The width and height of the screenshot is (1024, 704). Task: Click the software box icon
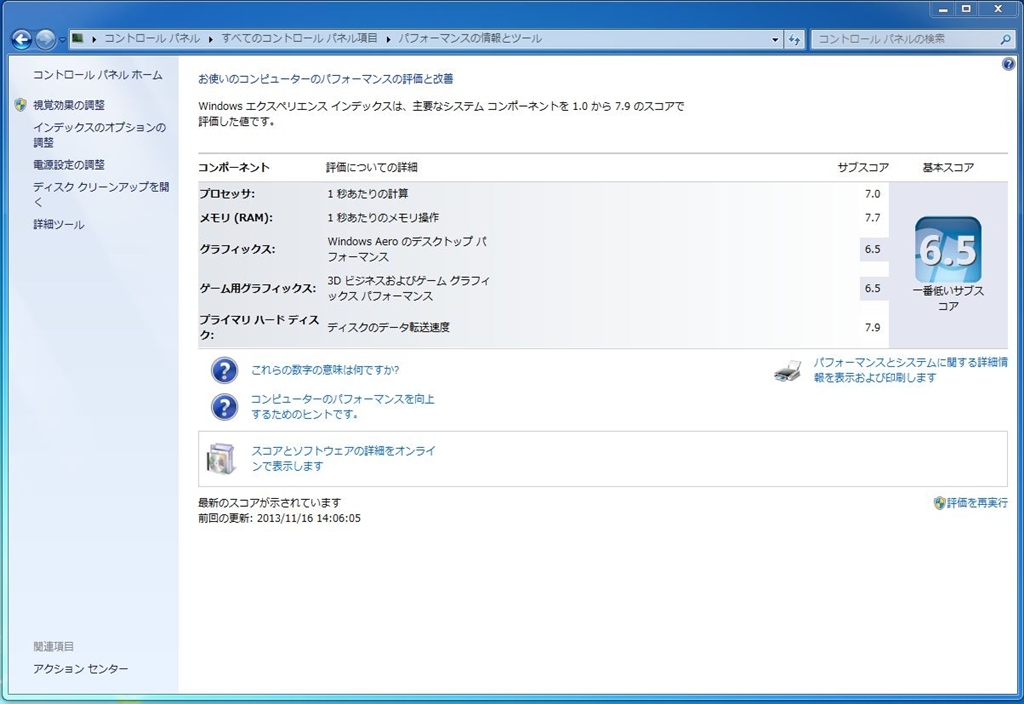pos(221,458)
